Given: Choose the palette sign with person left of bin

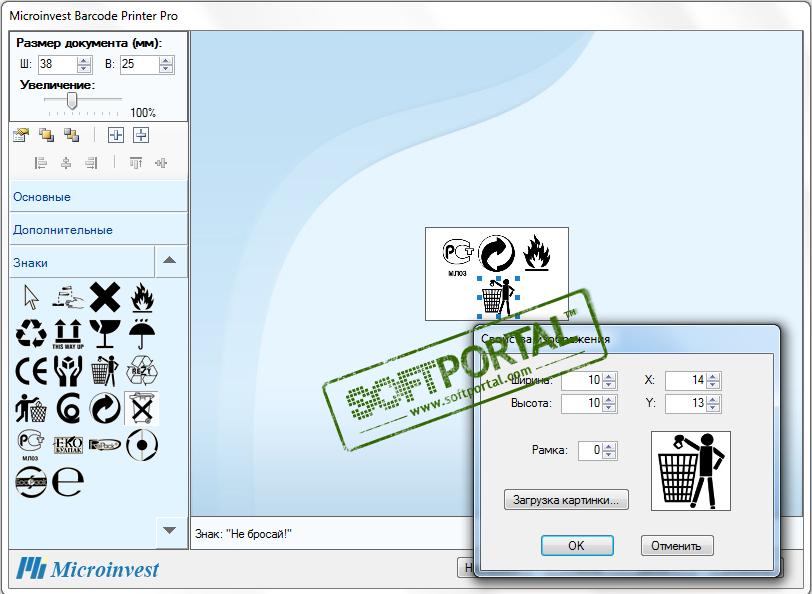Looking at the screenshot, I should tap(31, 408).
